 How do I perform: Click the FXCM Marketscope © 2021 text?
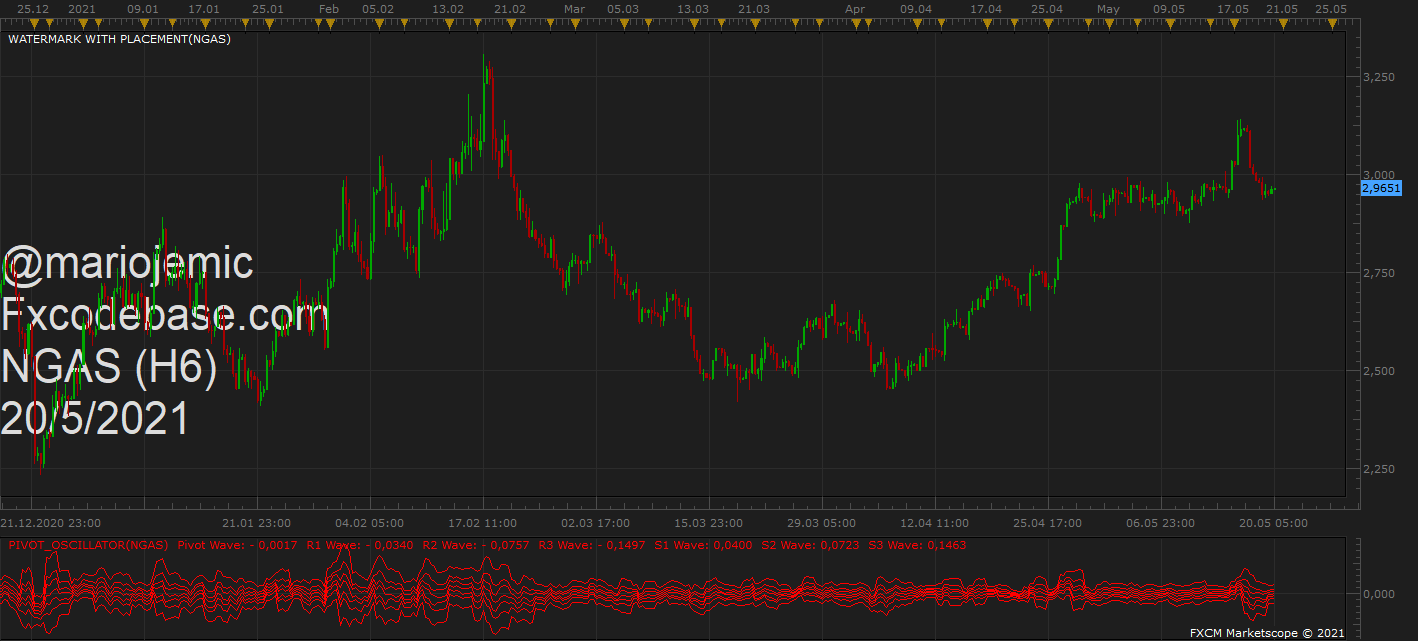point(1267,633)
